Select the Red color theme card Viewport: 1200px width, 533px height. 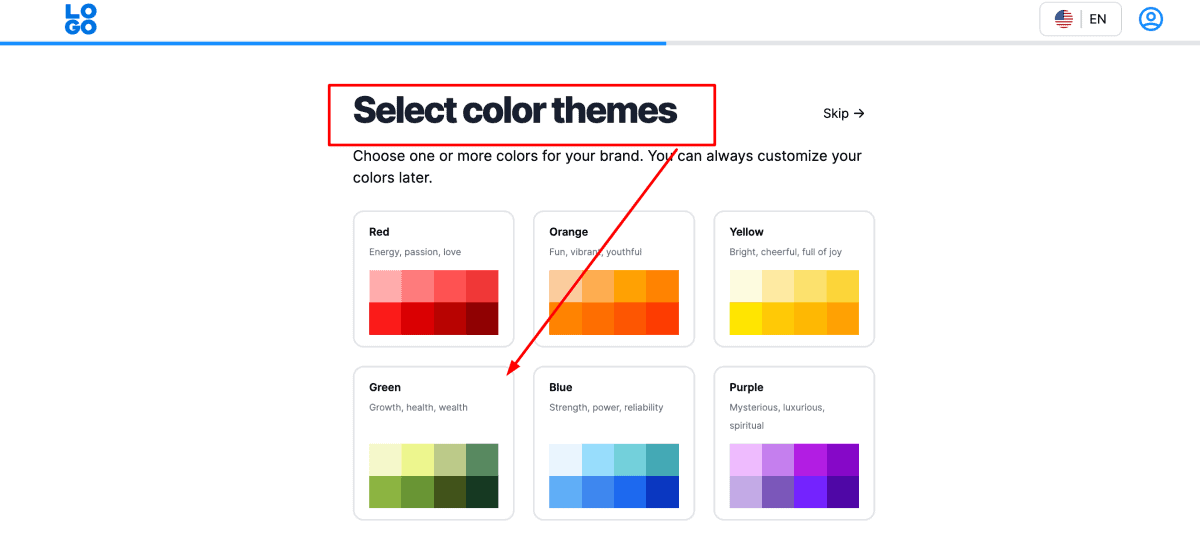pos(433,278)
